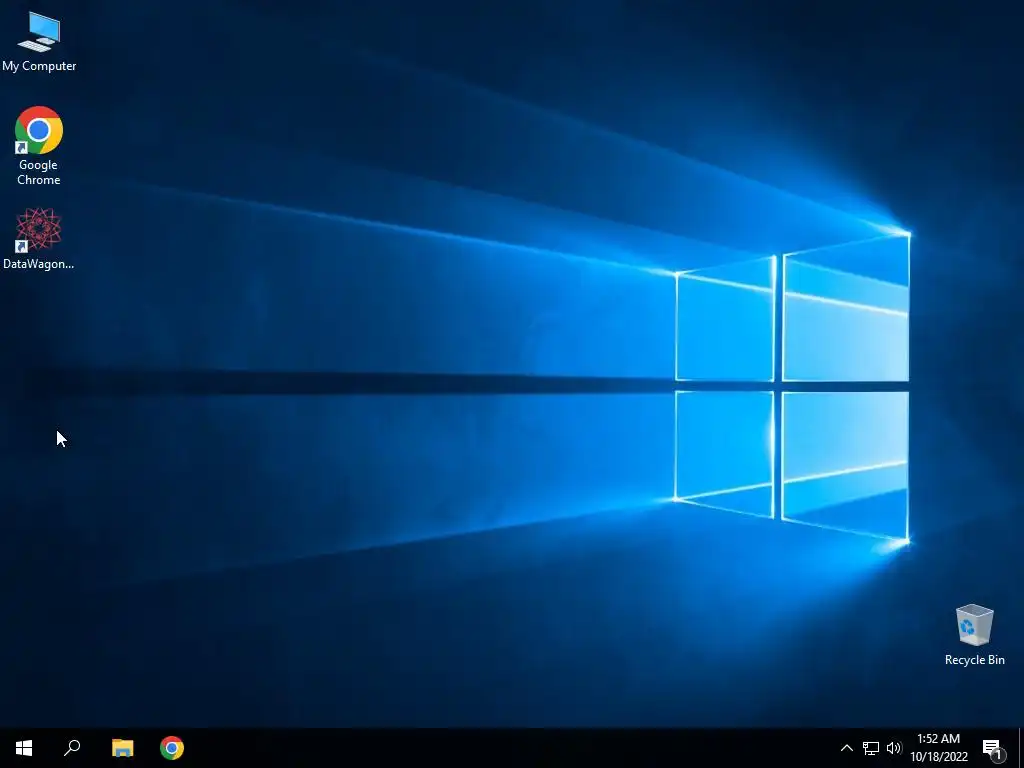Click the Show desktop strip at the end of the taskbar
1024x768 pixels.
1021,748
